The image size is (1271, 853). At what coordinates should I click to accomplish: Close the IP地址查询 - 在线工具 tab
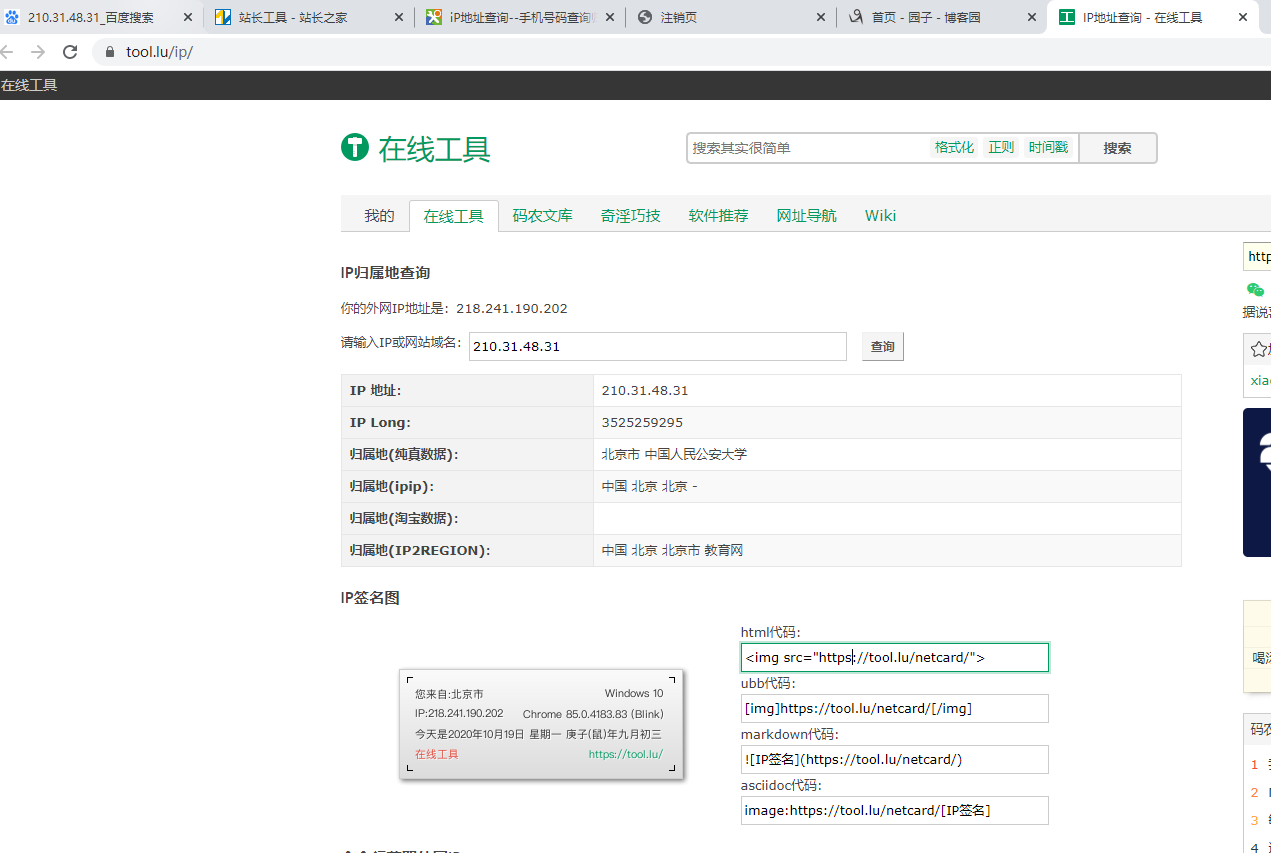(1243, 17)
